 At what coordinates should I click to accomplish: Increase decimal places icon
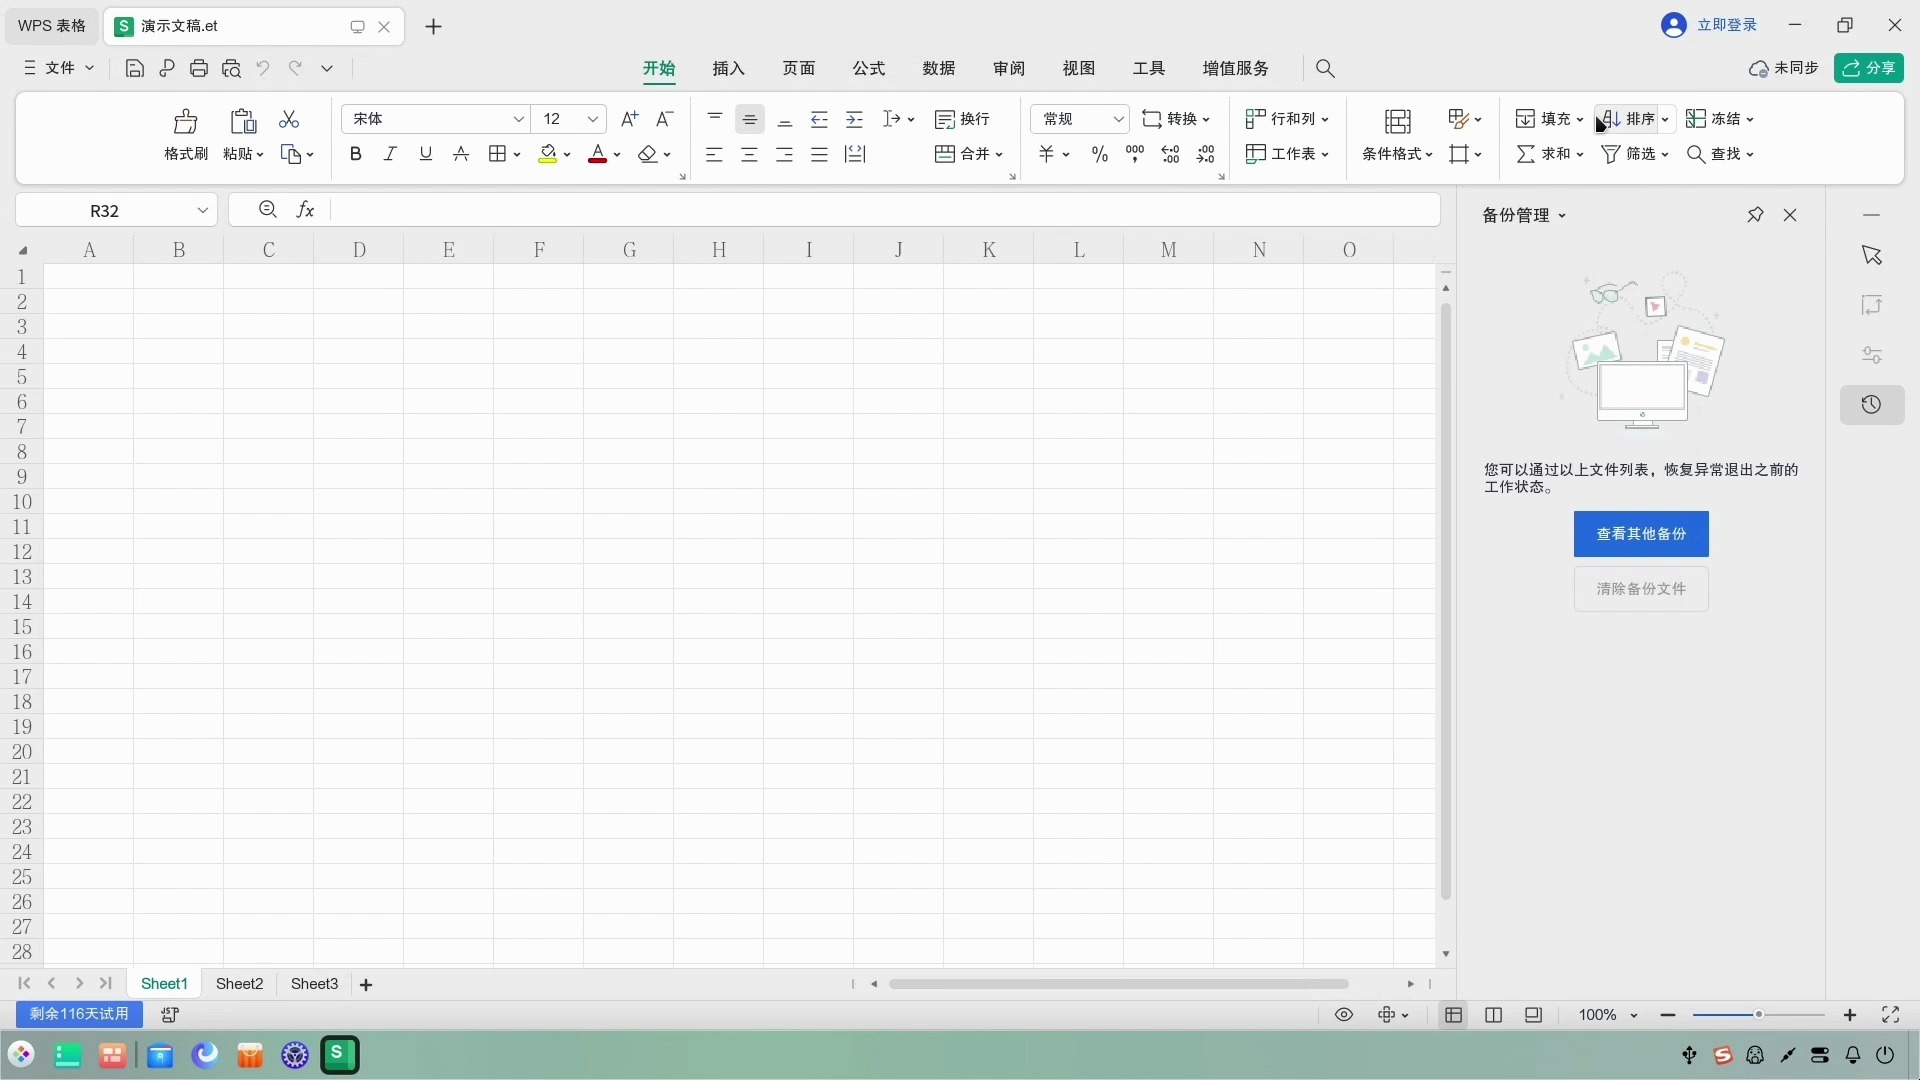pyautogui.click(x=1170, y=154)
